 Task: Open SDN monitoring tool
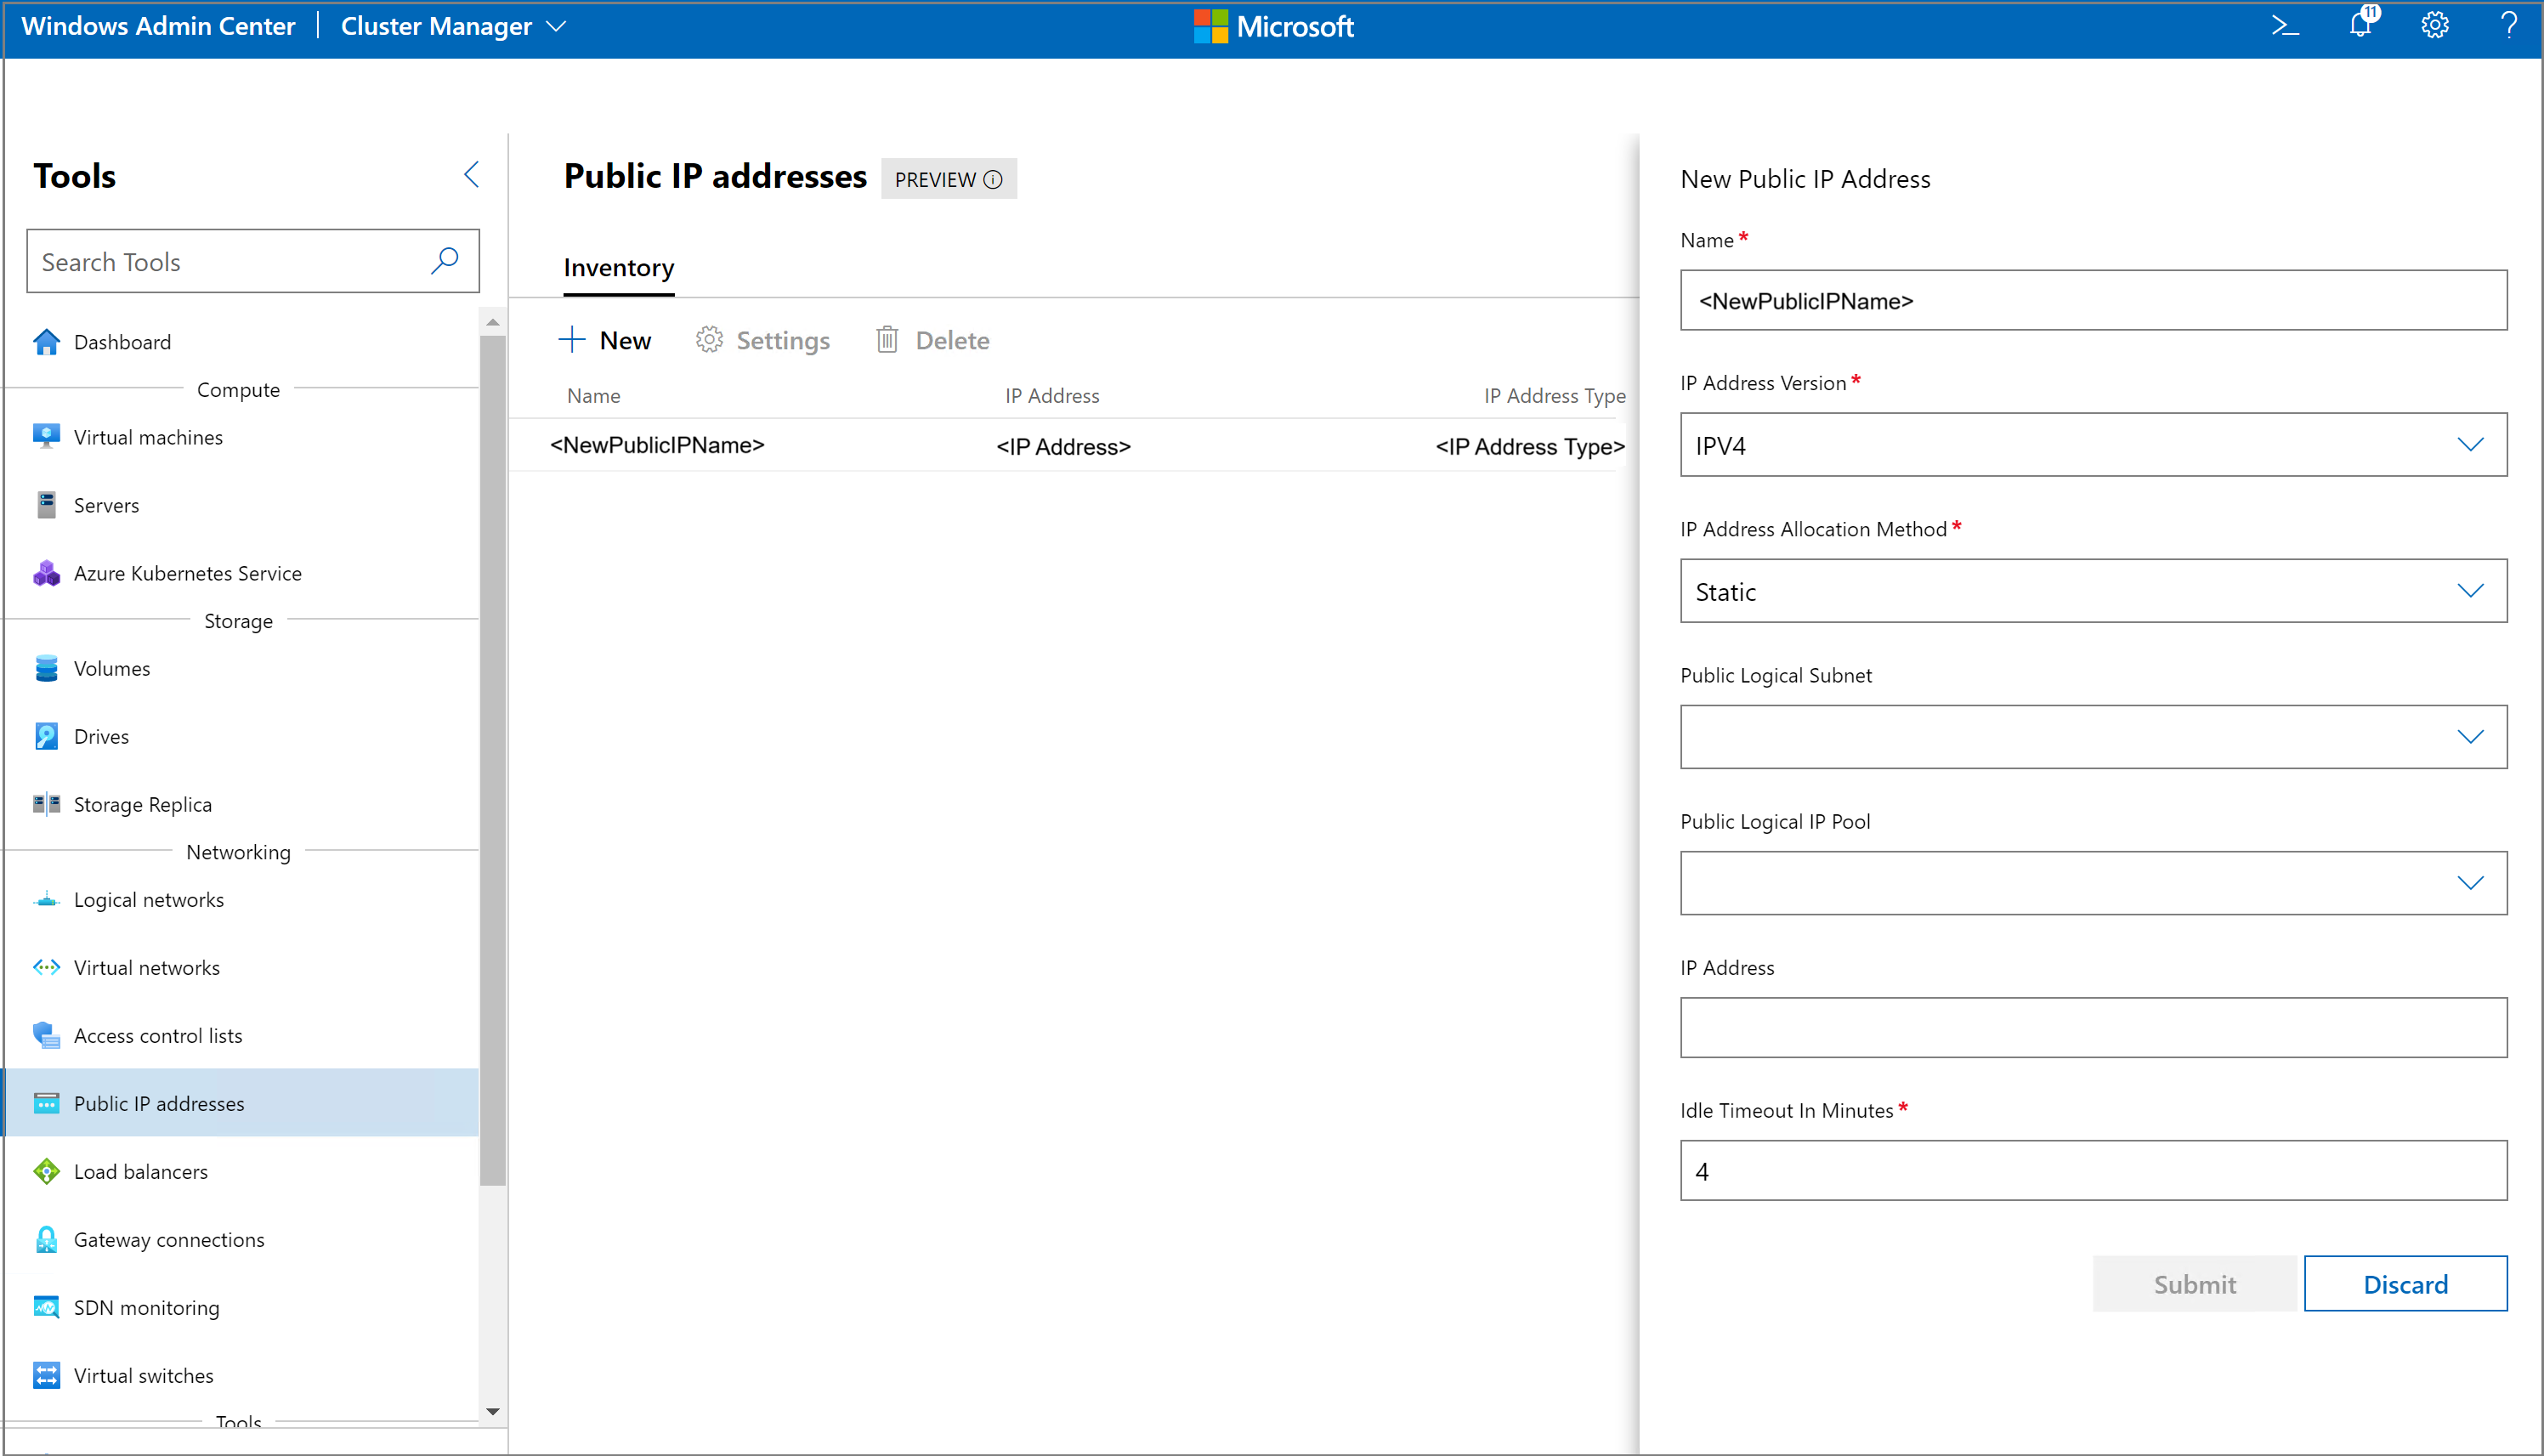coord(146,1307)
